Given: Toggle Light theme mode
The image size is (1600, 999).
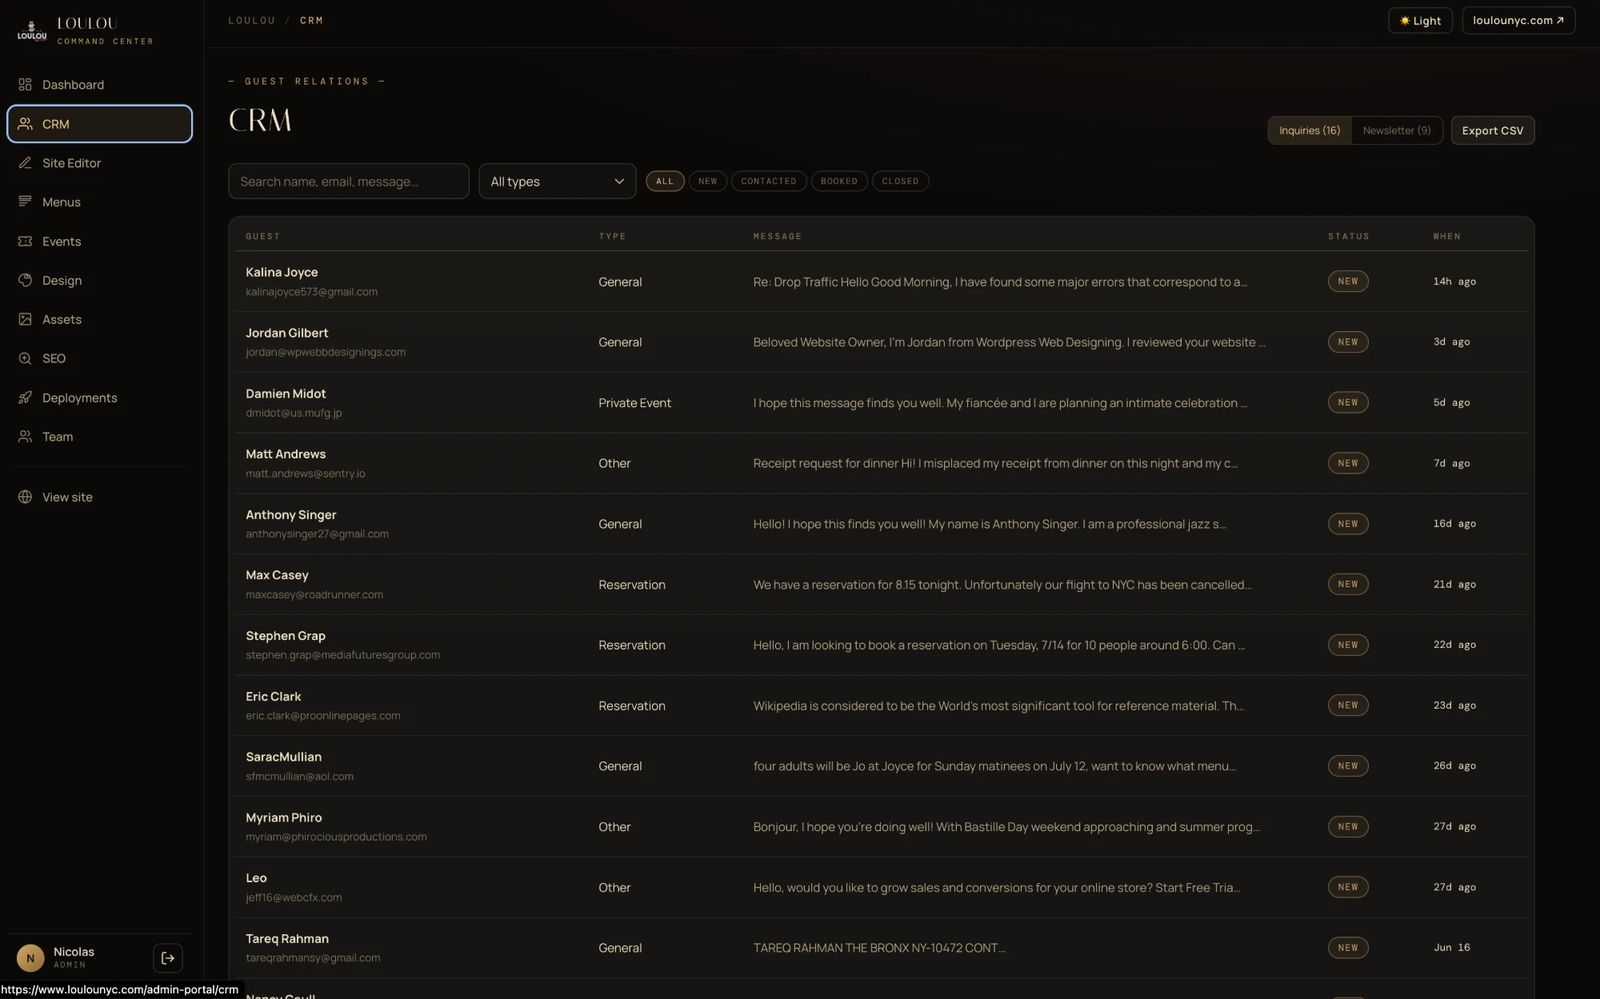Looking at the screenshot, I should pos(1420,20).
